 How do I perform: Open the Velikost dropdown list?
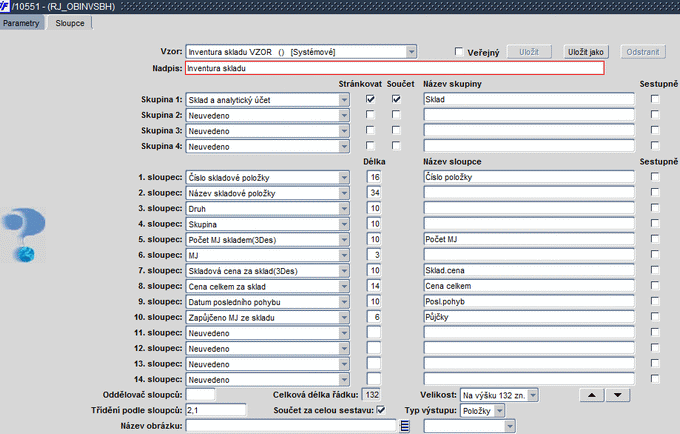[532, 395]
